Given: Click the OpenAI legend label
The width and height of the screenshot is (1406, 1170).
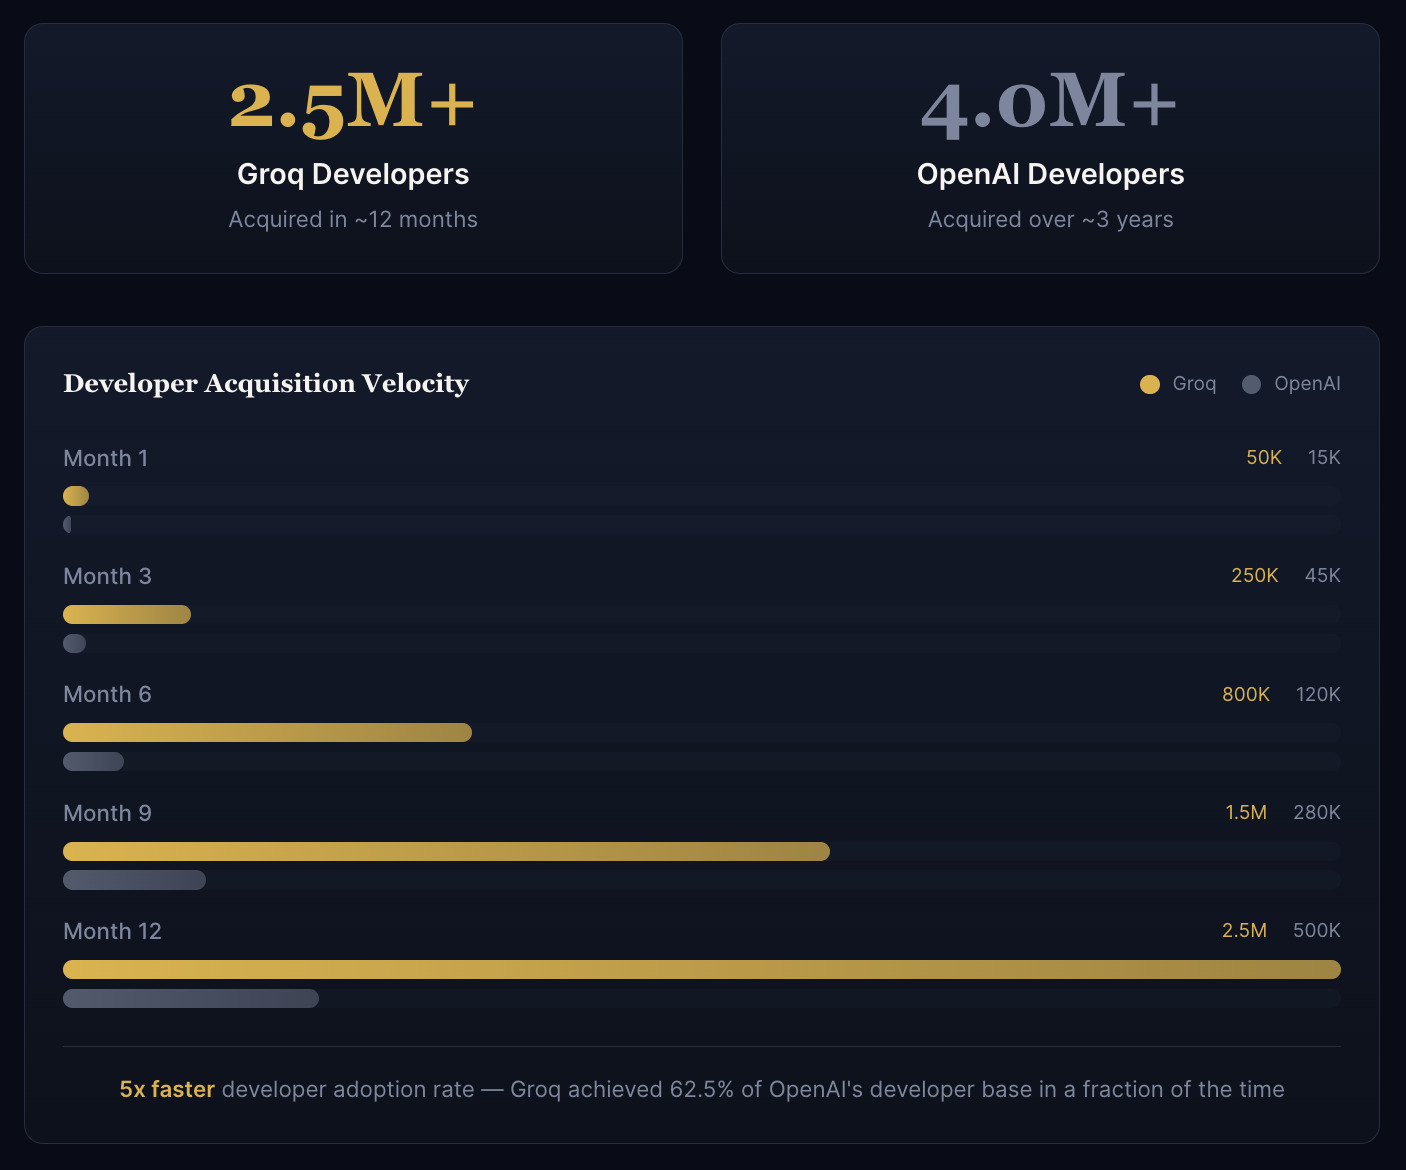Looking at the screenshot, I should 1307,384.
